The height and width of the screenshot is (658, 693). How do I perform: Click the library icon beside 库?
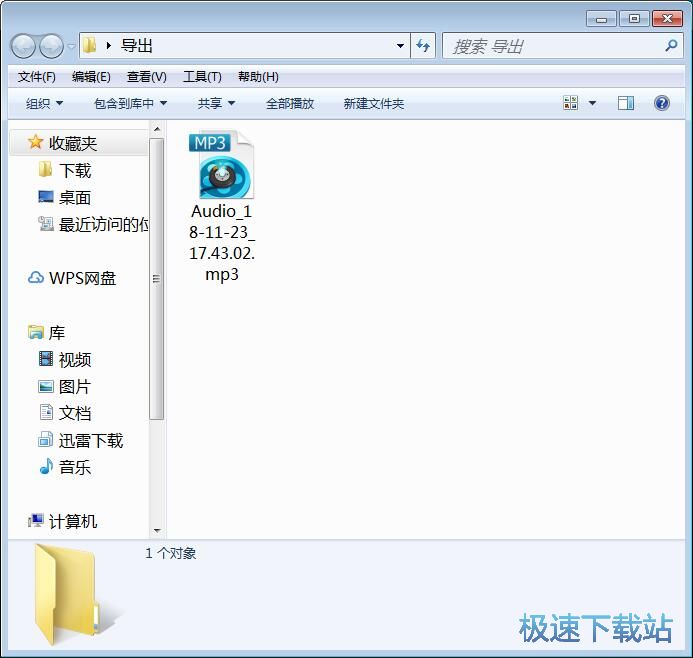point(35,332)
